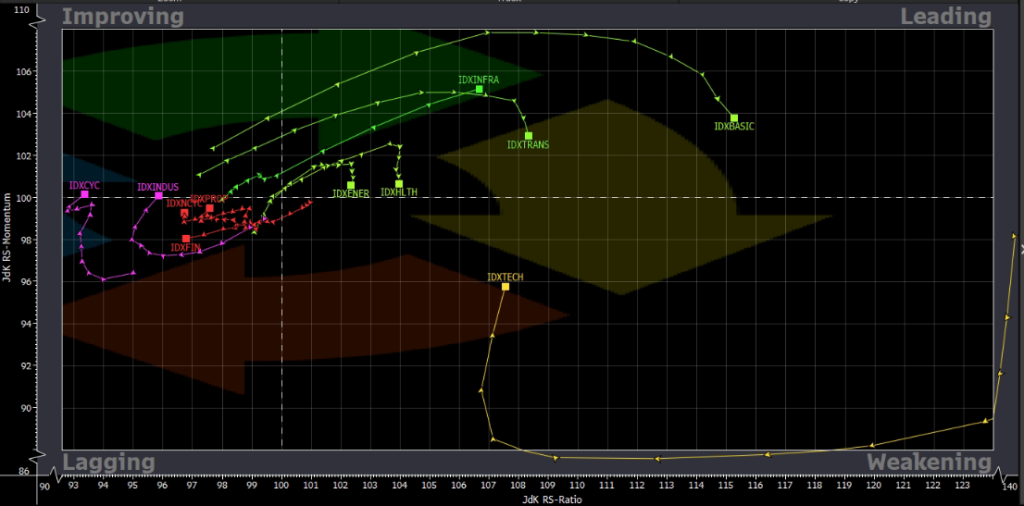This screenshot has width=1024, height=506.
Task: Select the IDXENER square marker
Action: [351, 185]
